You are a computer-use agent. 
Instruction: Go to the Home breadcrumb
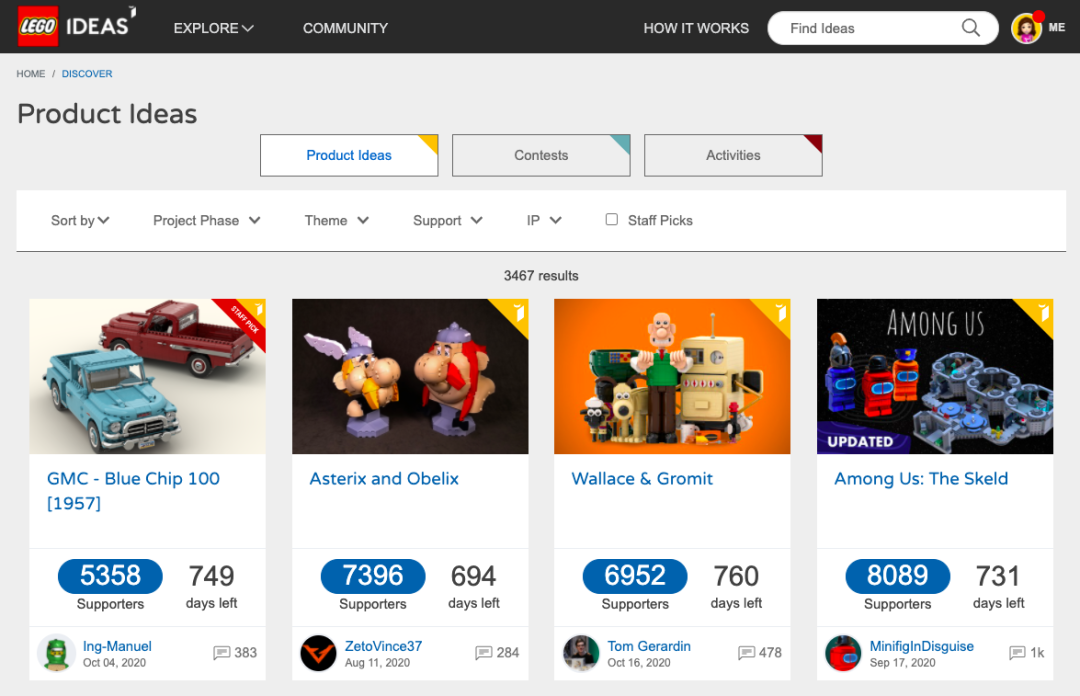coord(31,74)
